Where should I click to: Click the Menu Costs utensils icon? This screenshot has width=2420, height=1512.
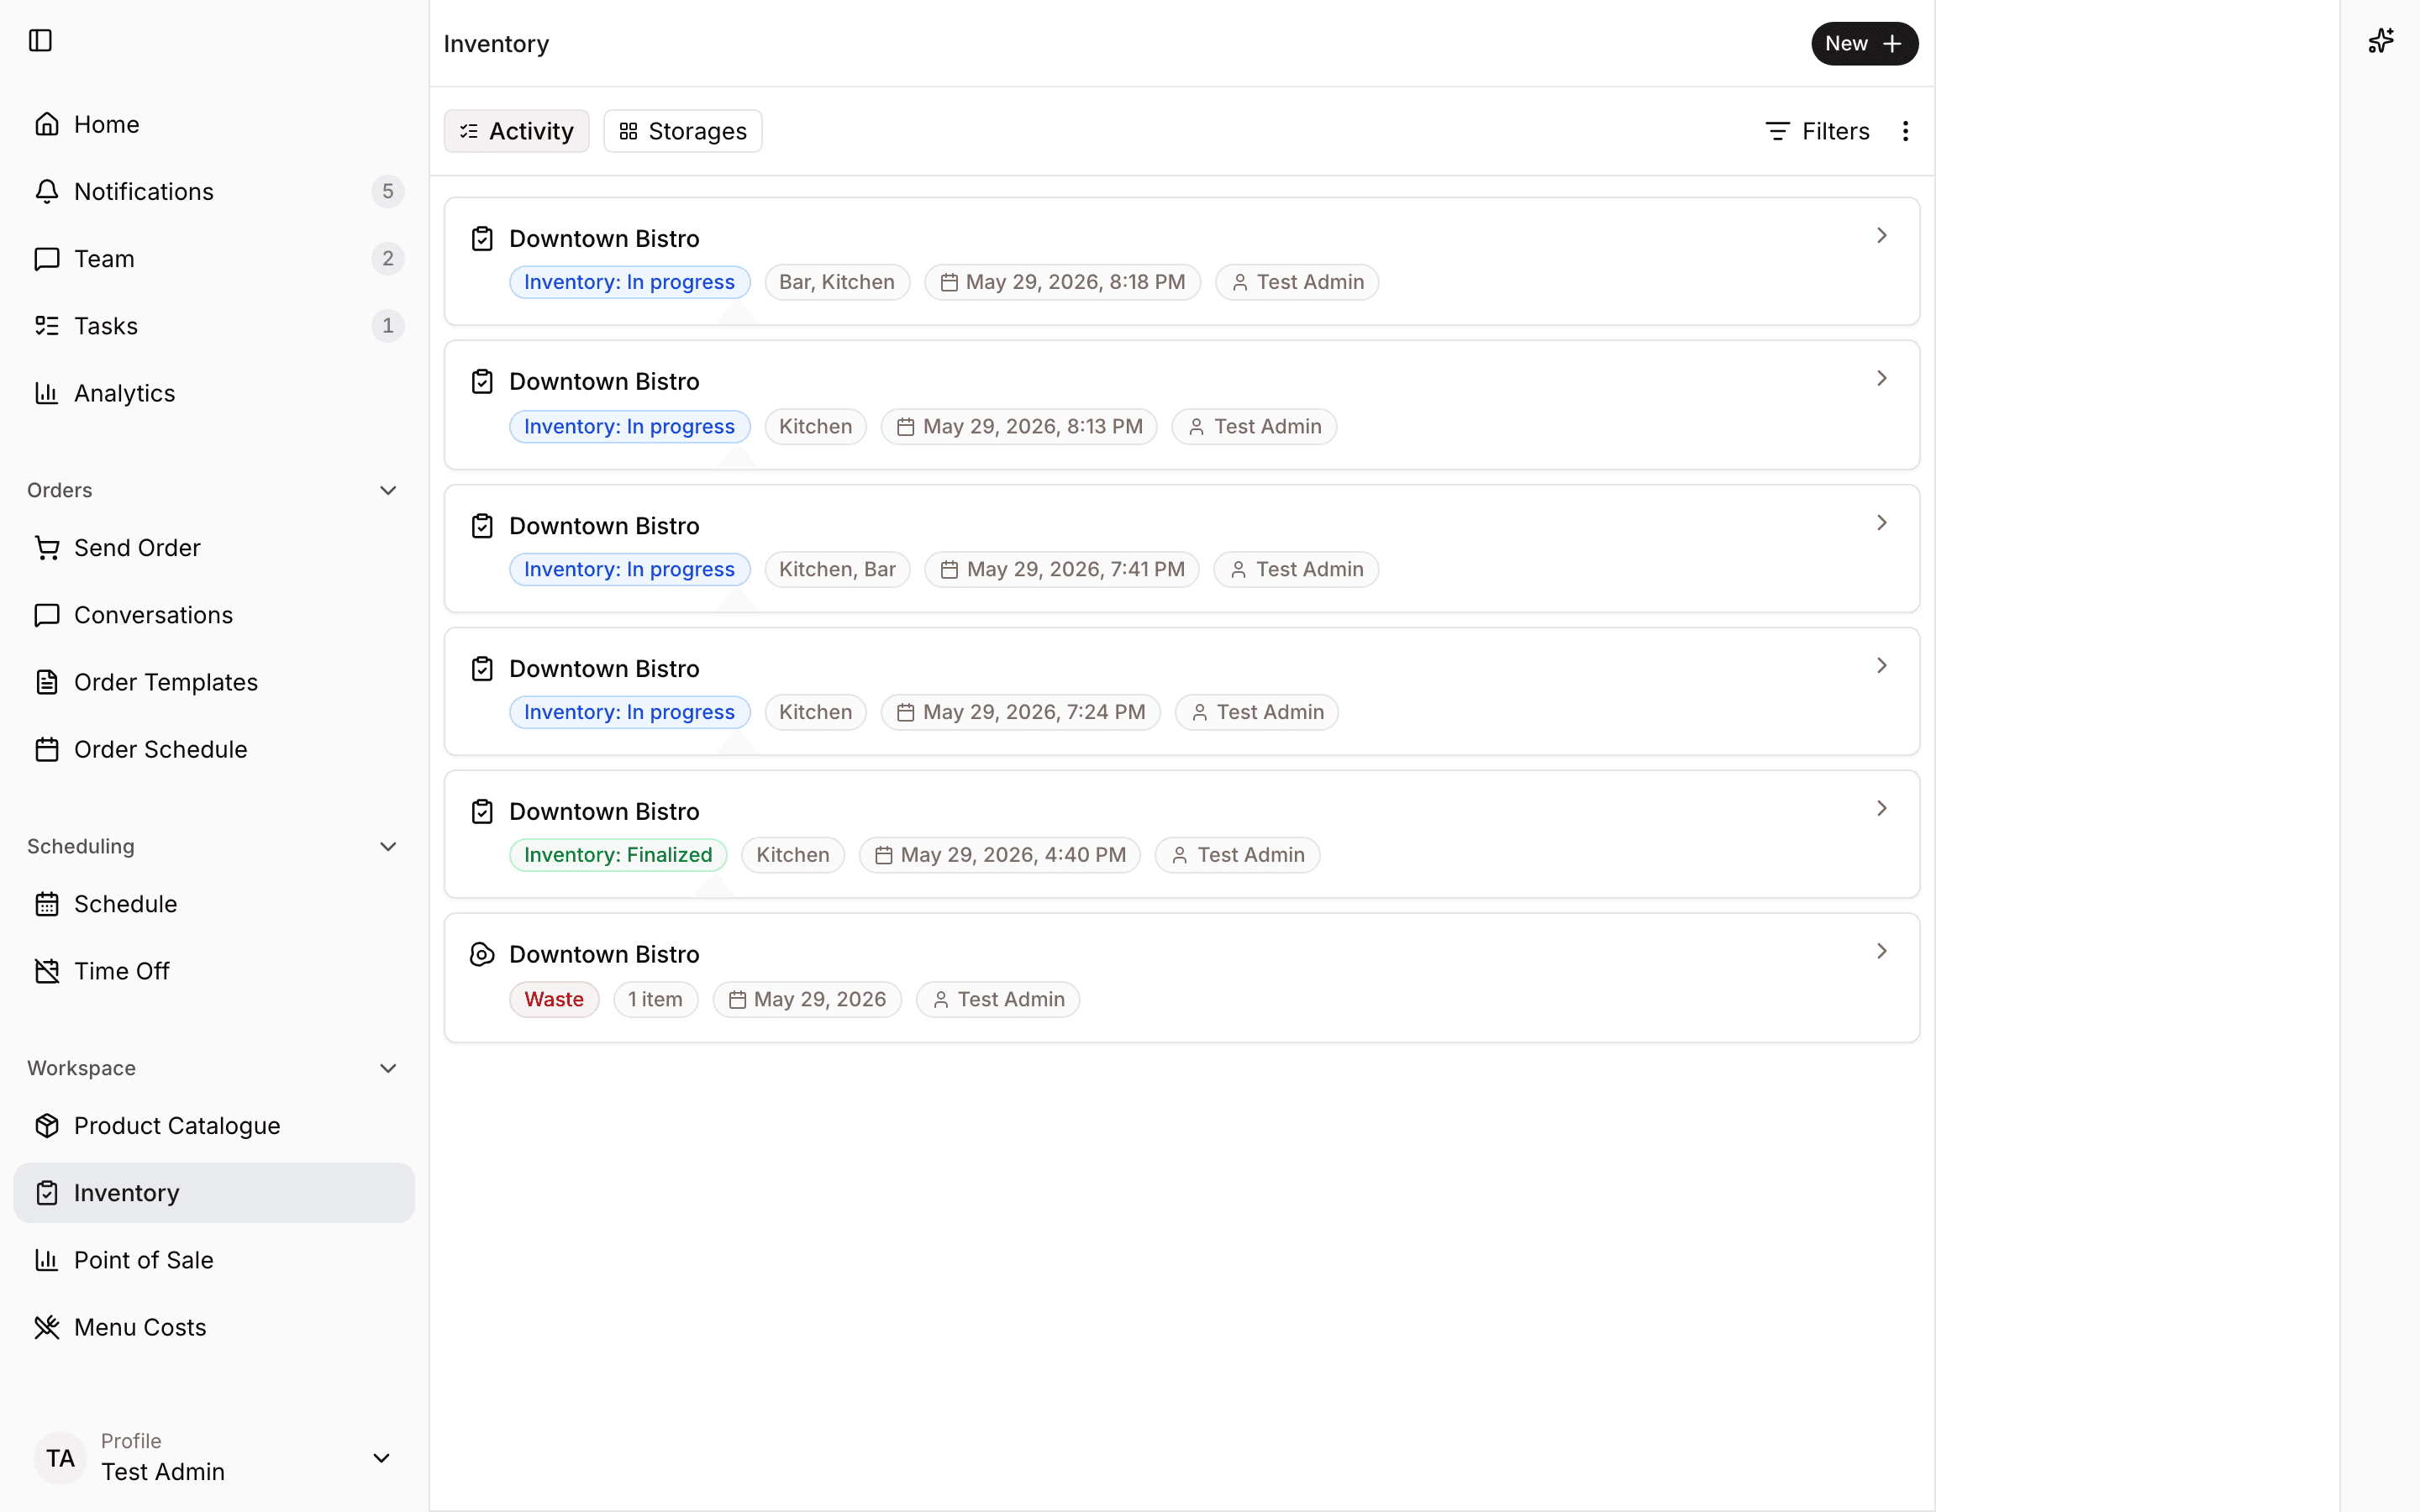coord(47,1327)
